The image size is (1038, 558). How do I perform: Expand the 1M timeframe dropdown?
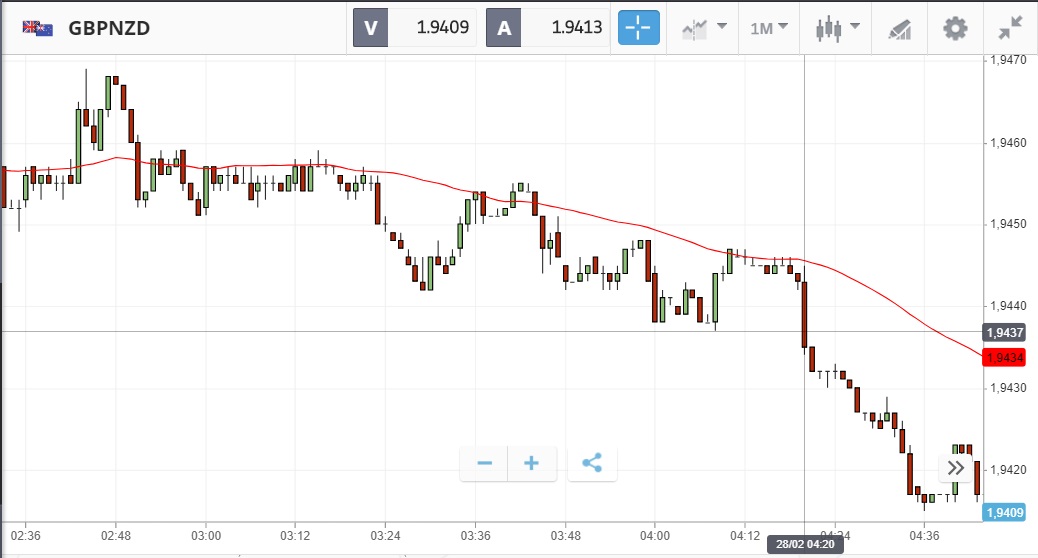pos(769,28)
